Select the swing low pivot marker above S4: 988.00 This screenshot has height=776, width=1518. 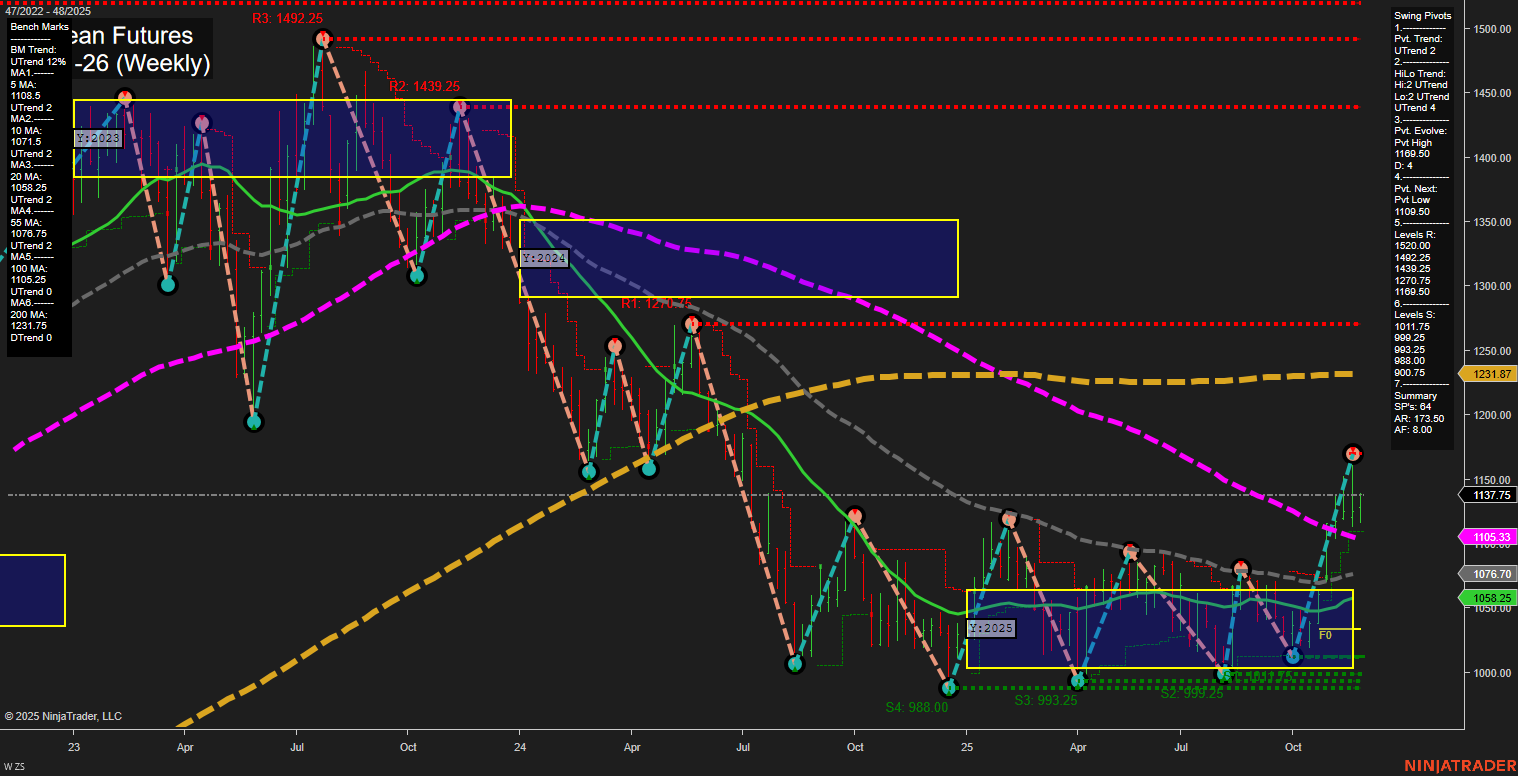950,688
